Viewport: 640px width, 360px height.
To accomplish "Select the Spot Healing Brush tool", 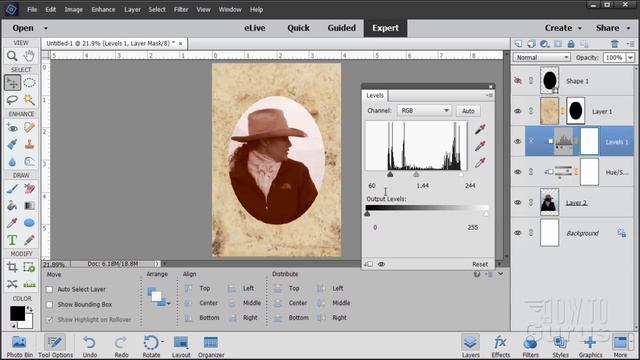I will pos(29,128).
